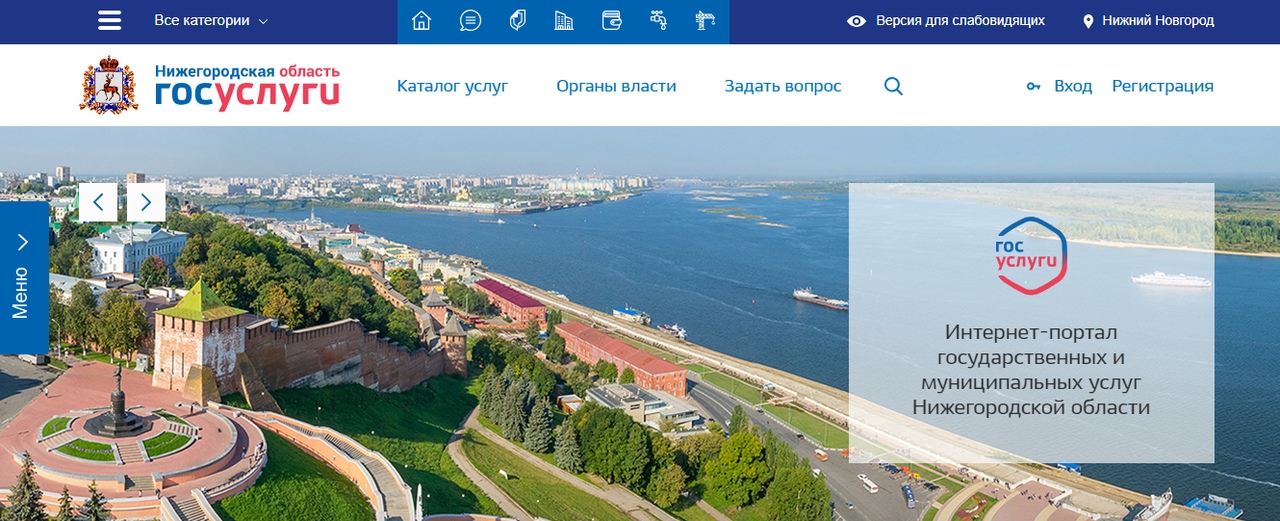Click the Регистрация link
The image size is (1280, 521).
(1163, 86)
